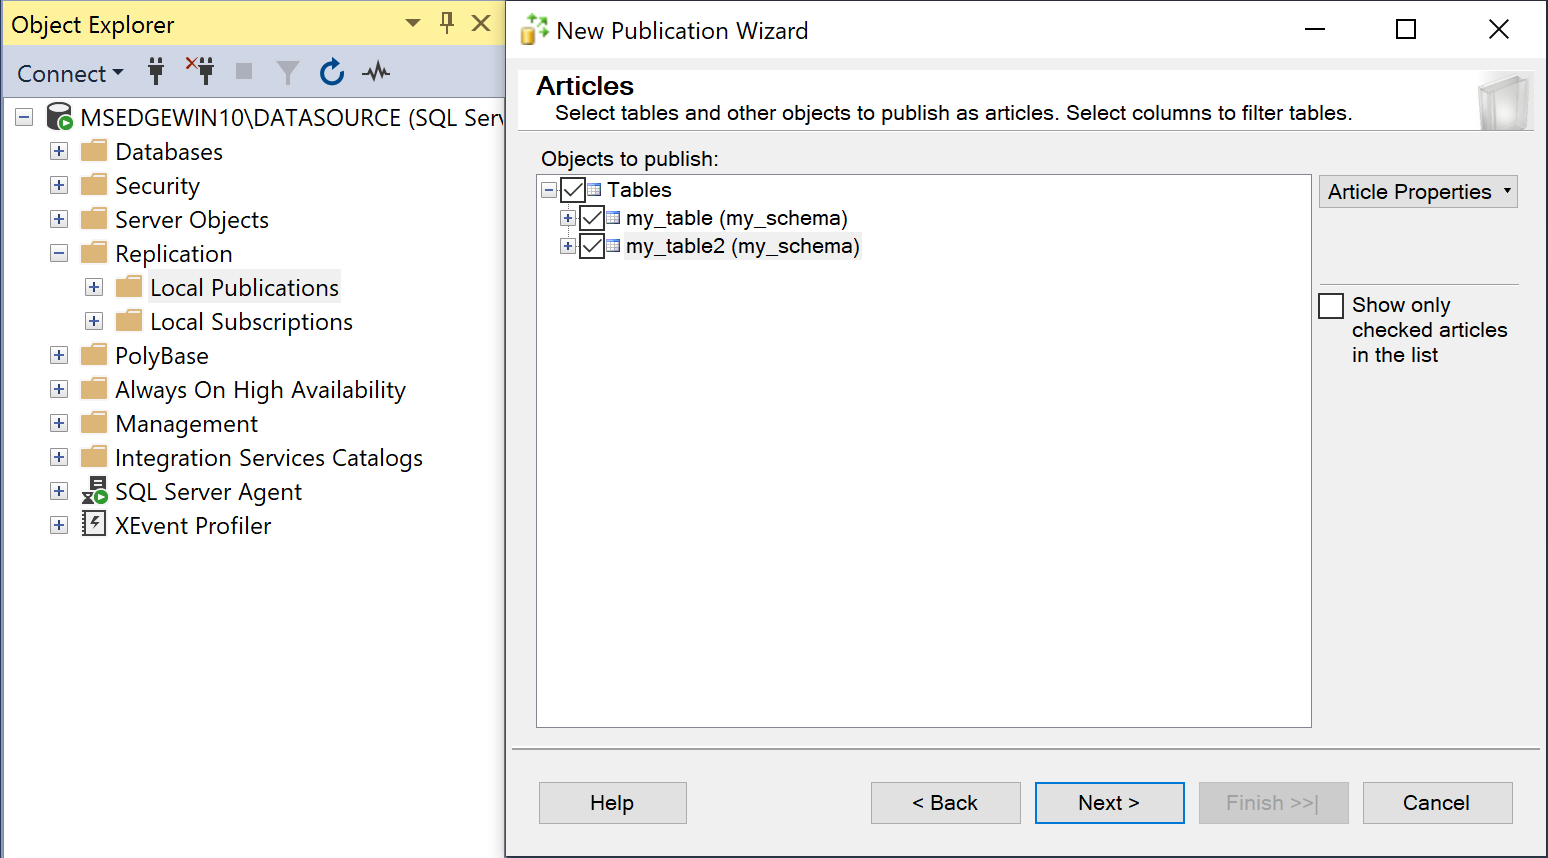Open Activity Monitor from Object Explorer toolbar
This screenshot has width=1548, height=858.
pos(376,71)
